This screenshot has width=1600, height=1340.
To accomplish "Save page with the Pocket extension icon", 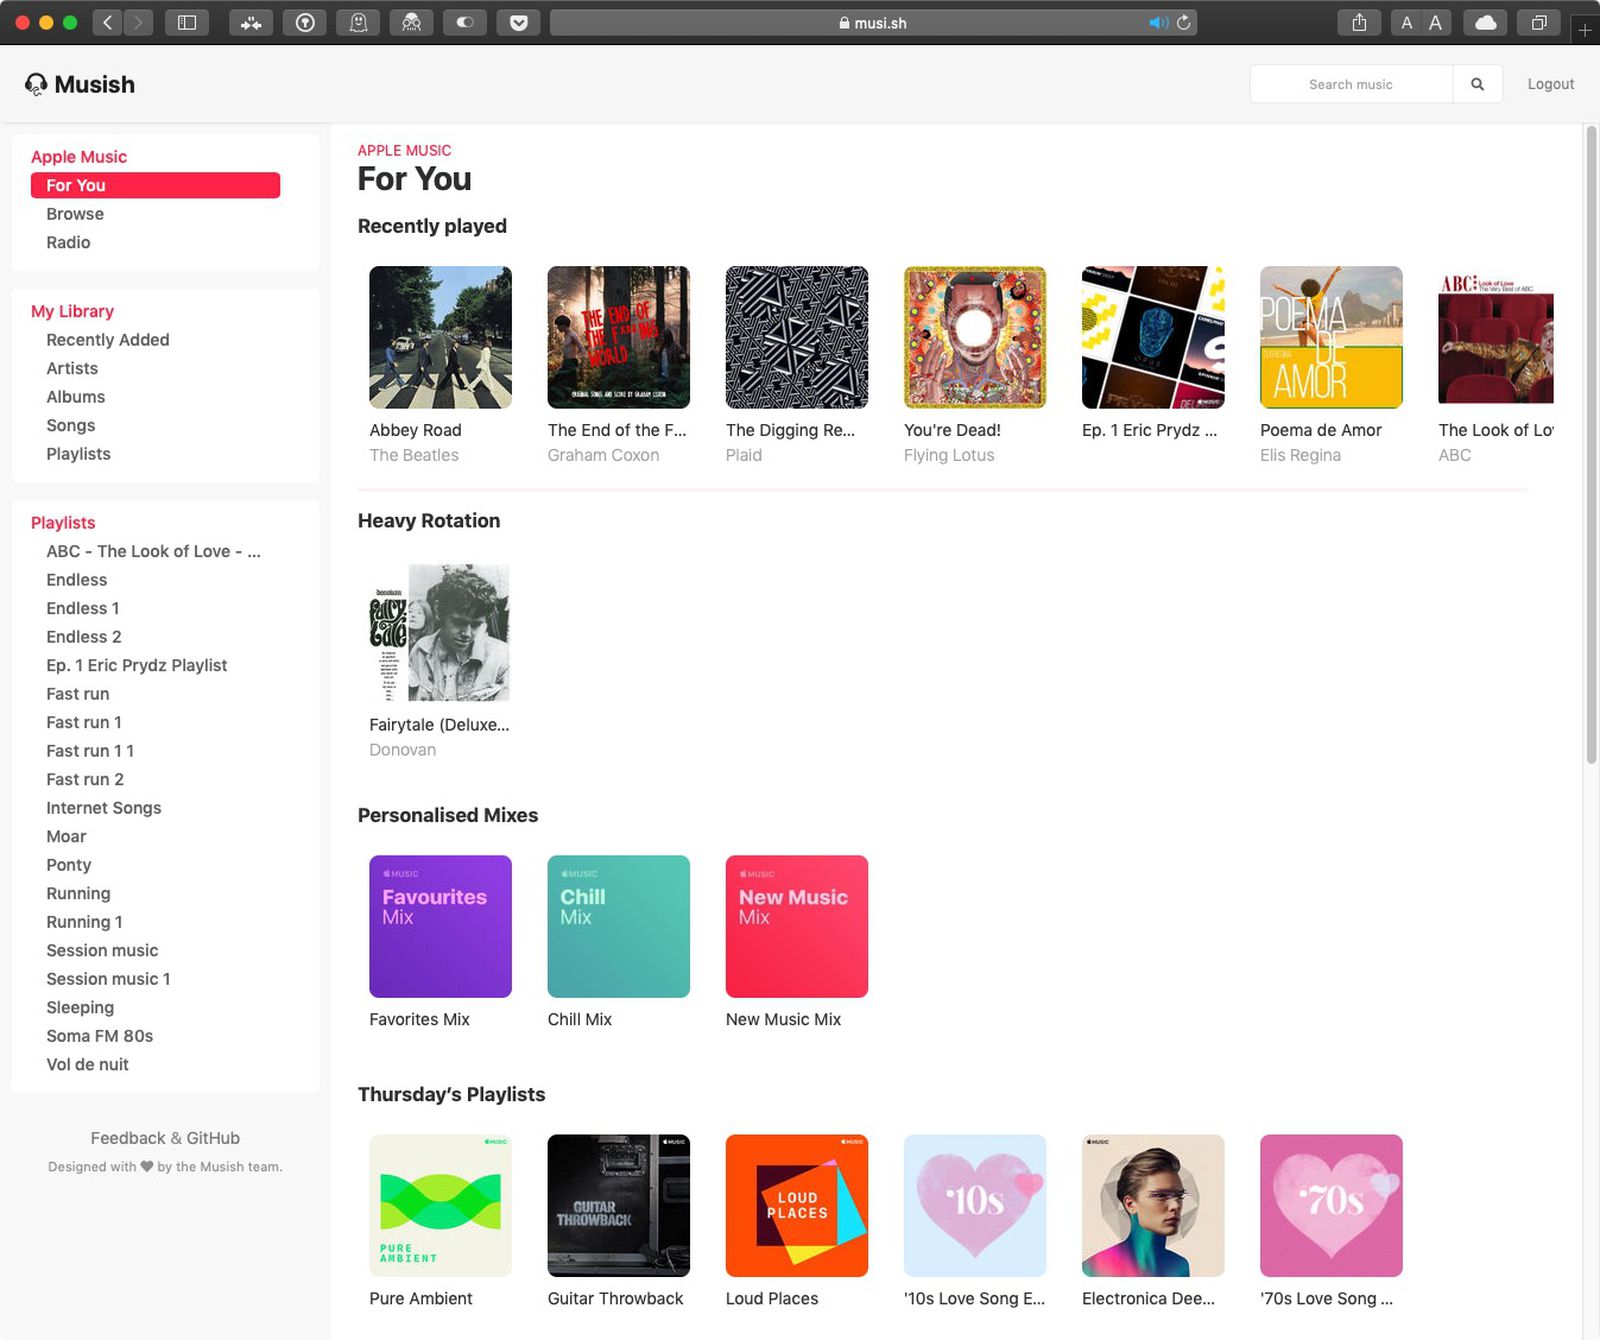I will coord(518,22).
